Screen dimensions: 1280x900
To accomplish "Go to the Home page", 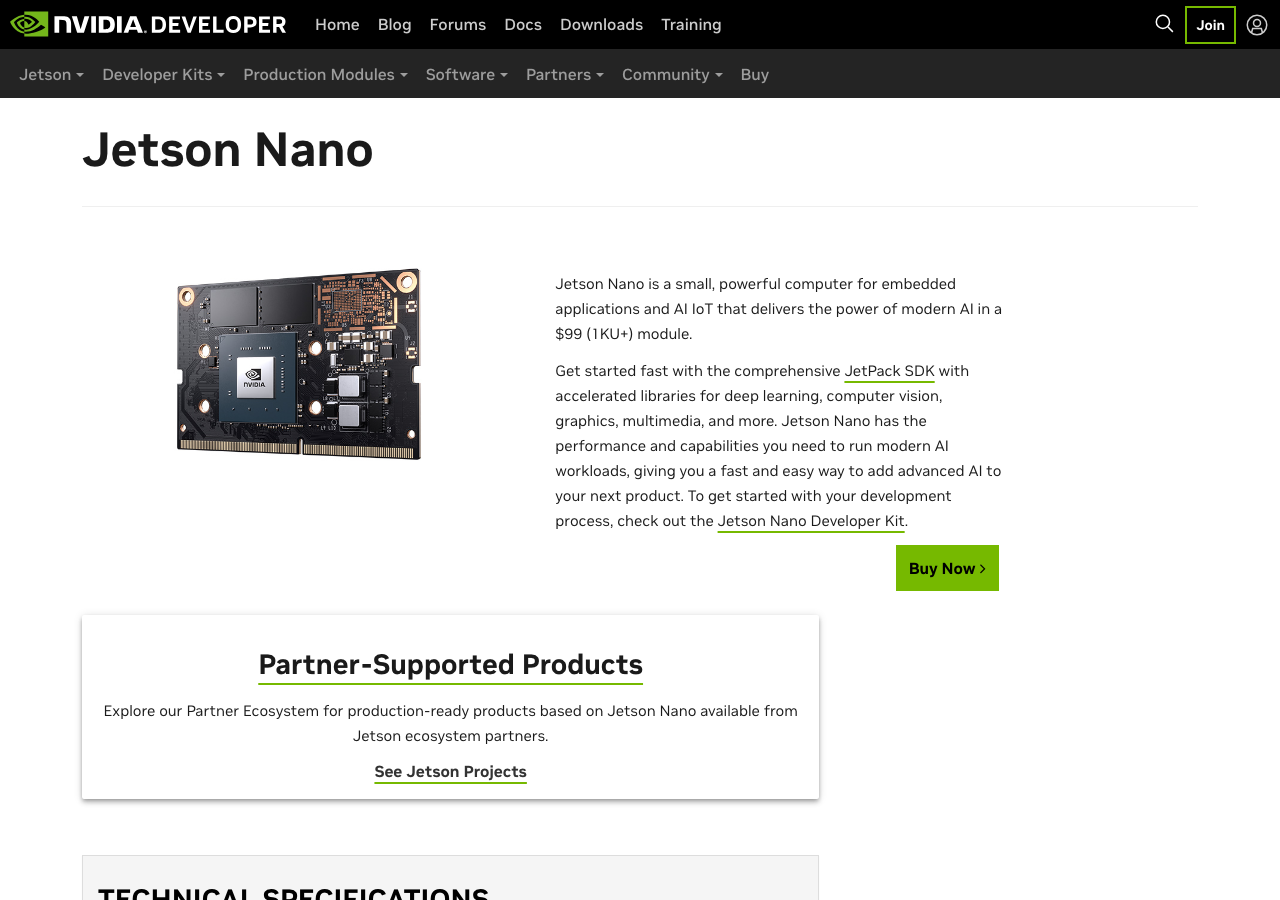I will (337, 24).
